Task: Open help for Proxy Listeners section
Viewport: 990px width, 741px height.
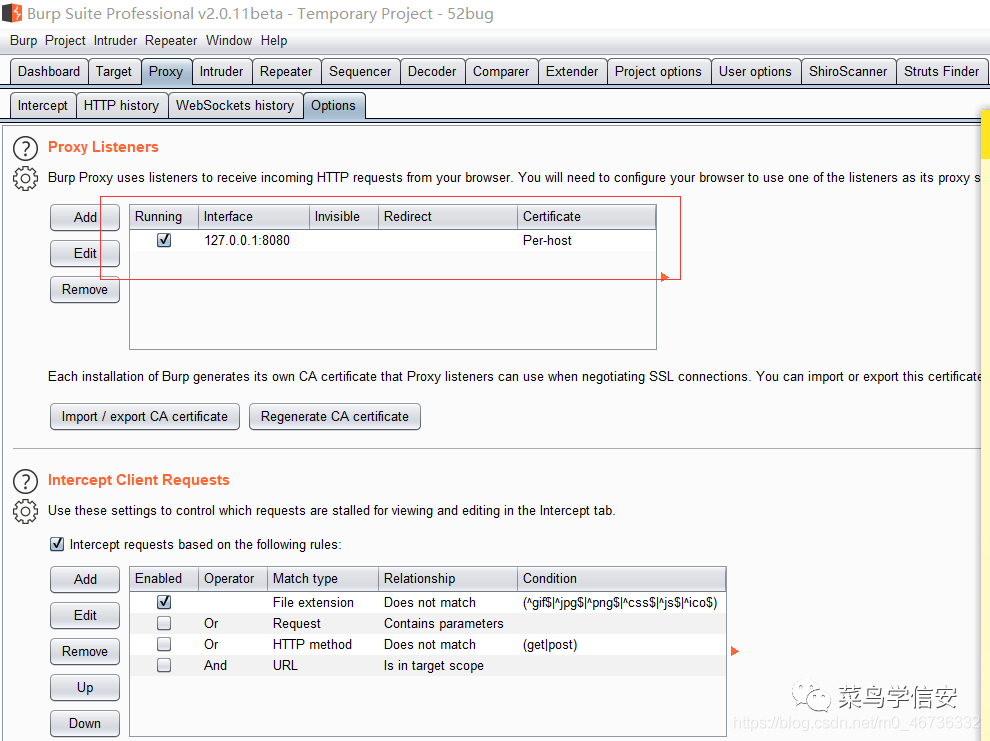Action: click(25, 148)
